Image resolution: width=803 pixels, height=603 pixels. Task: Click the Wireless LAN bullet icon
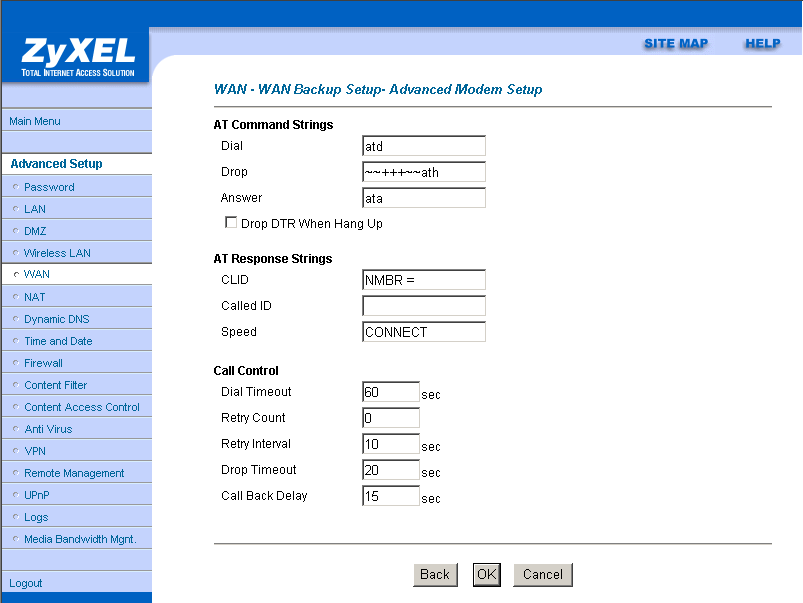click(x=16, y=253)
